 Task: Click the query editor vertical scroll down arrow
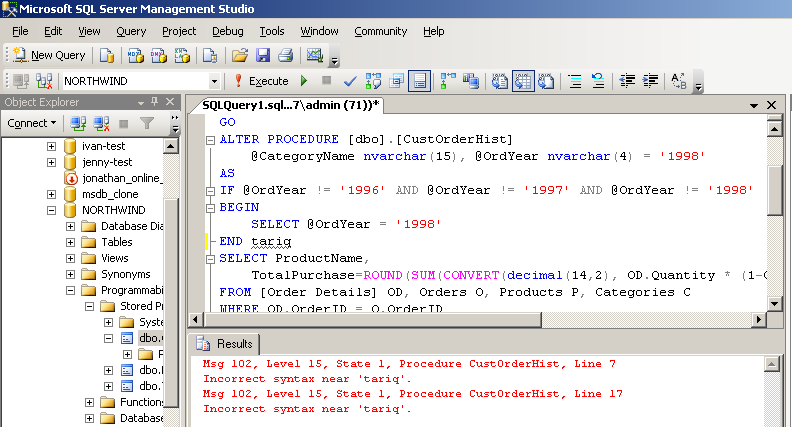(774, 304)
